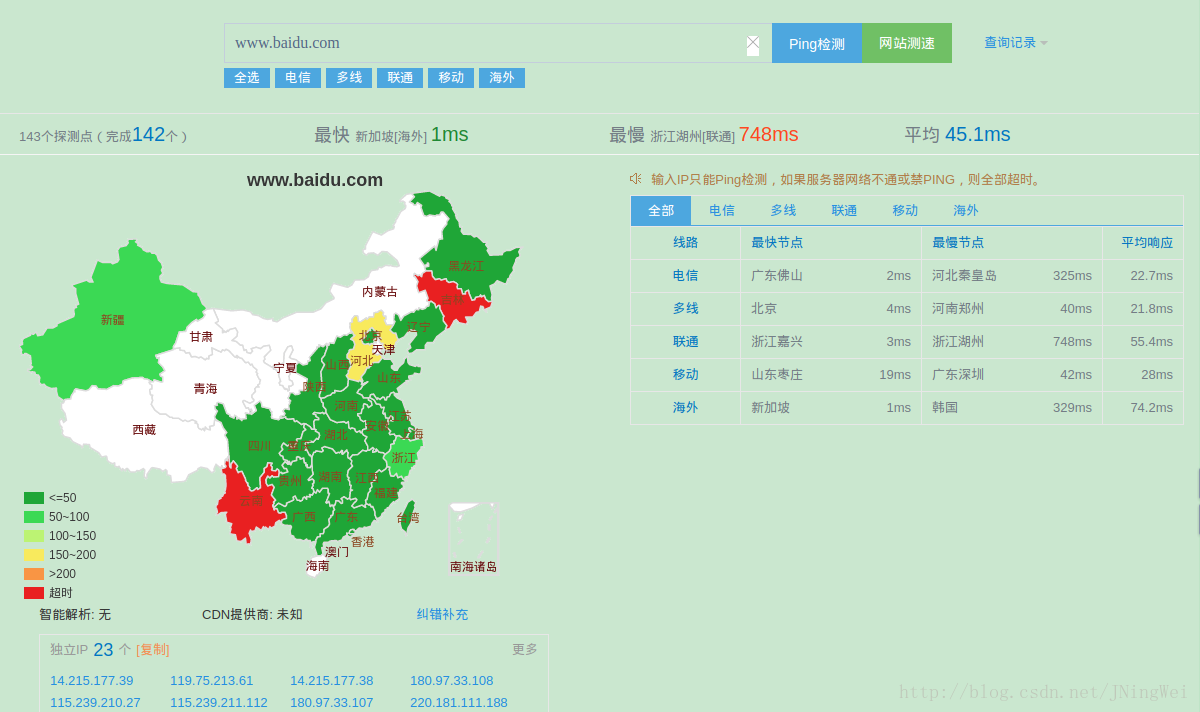This screenshot has width=1200, height=712.
Task: Click the <=50 dark green legend swatch
Action: (34, 498)
